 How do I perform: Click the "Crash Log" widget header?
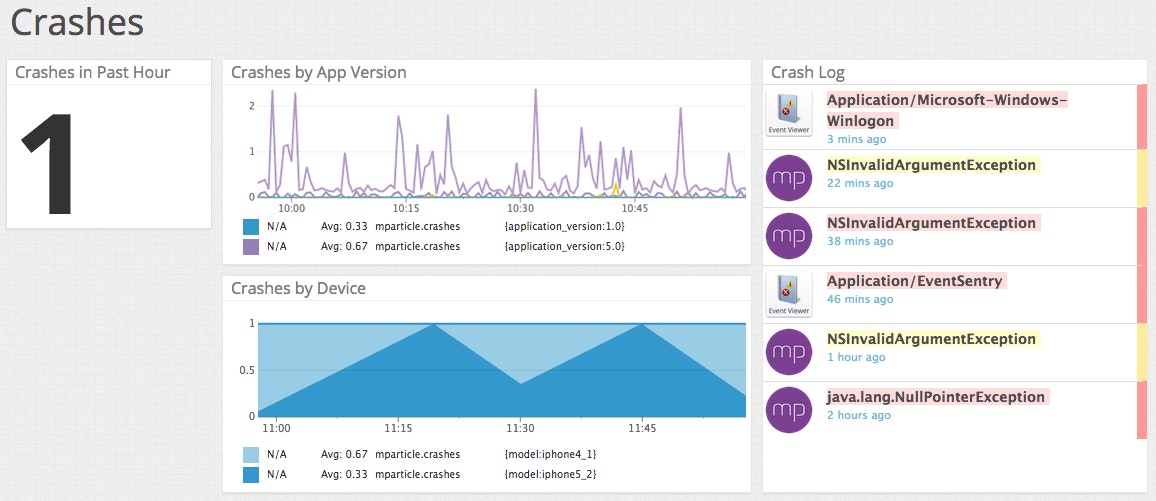pos(808,73)
